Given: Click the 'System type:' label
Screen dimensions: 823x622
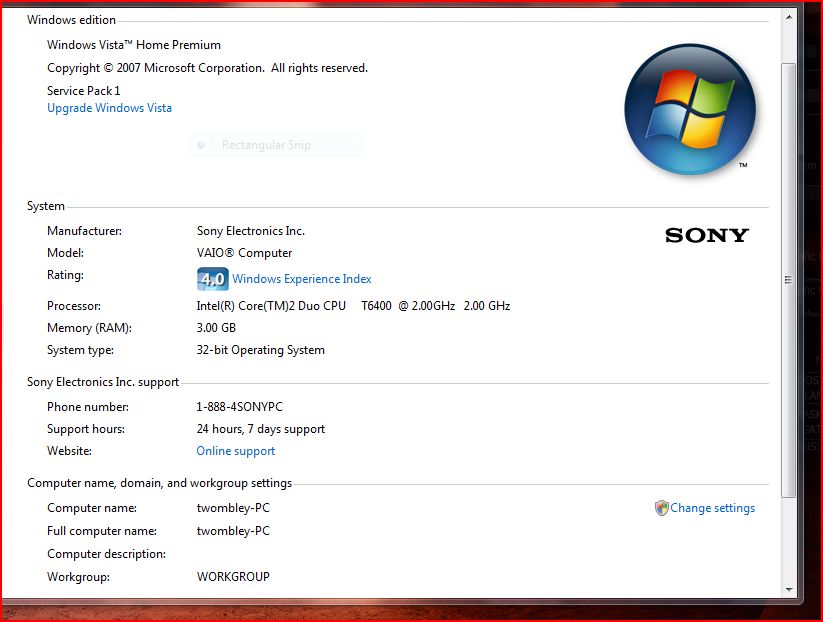Looking at the screenshot, I should click(x=80, y=350).
